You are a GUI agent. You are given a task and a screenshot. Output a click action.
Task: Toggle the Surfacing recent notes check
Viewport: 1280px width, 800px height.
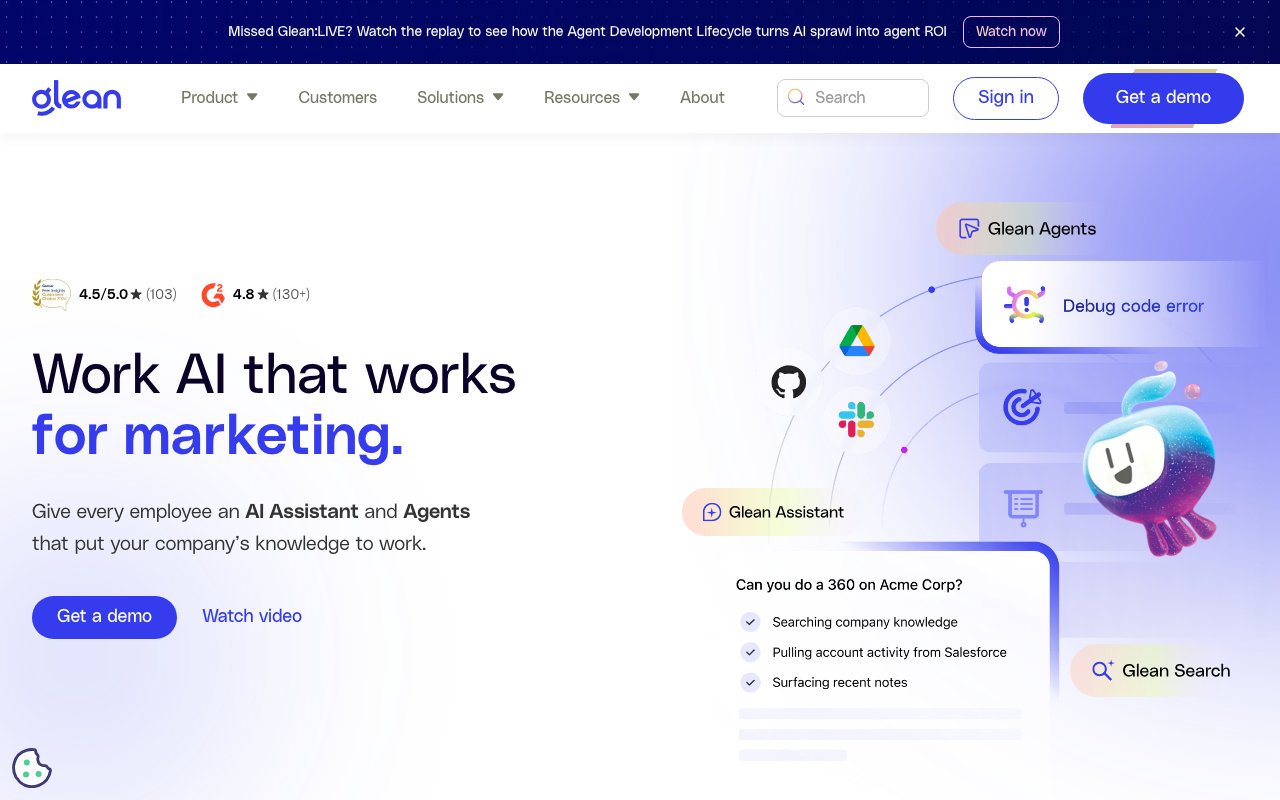[x=750, y=682]
